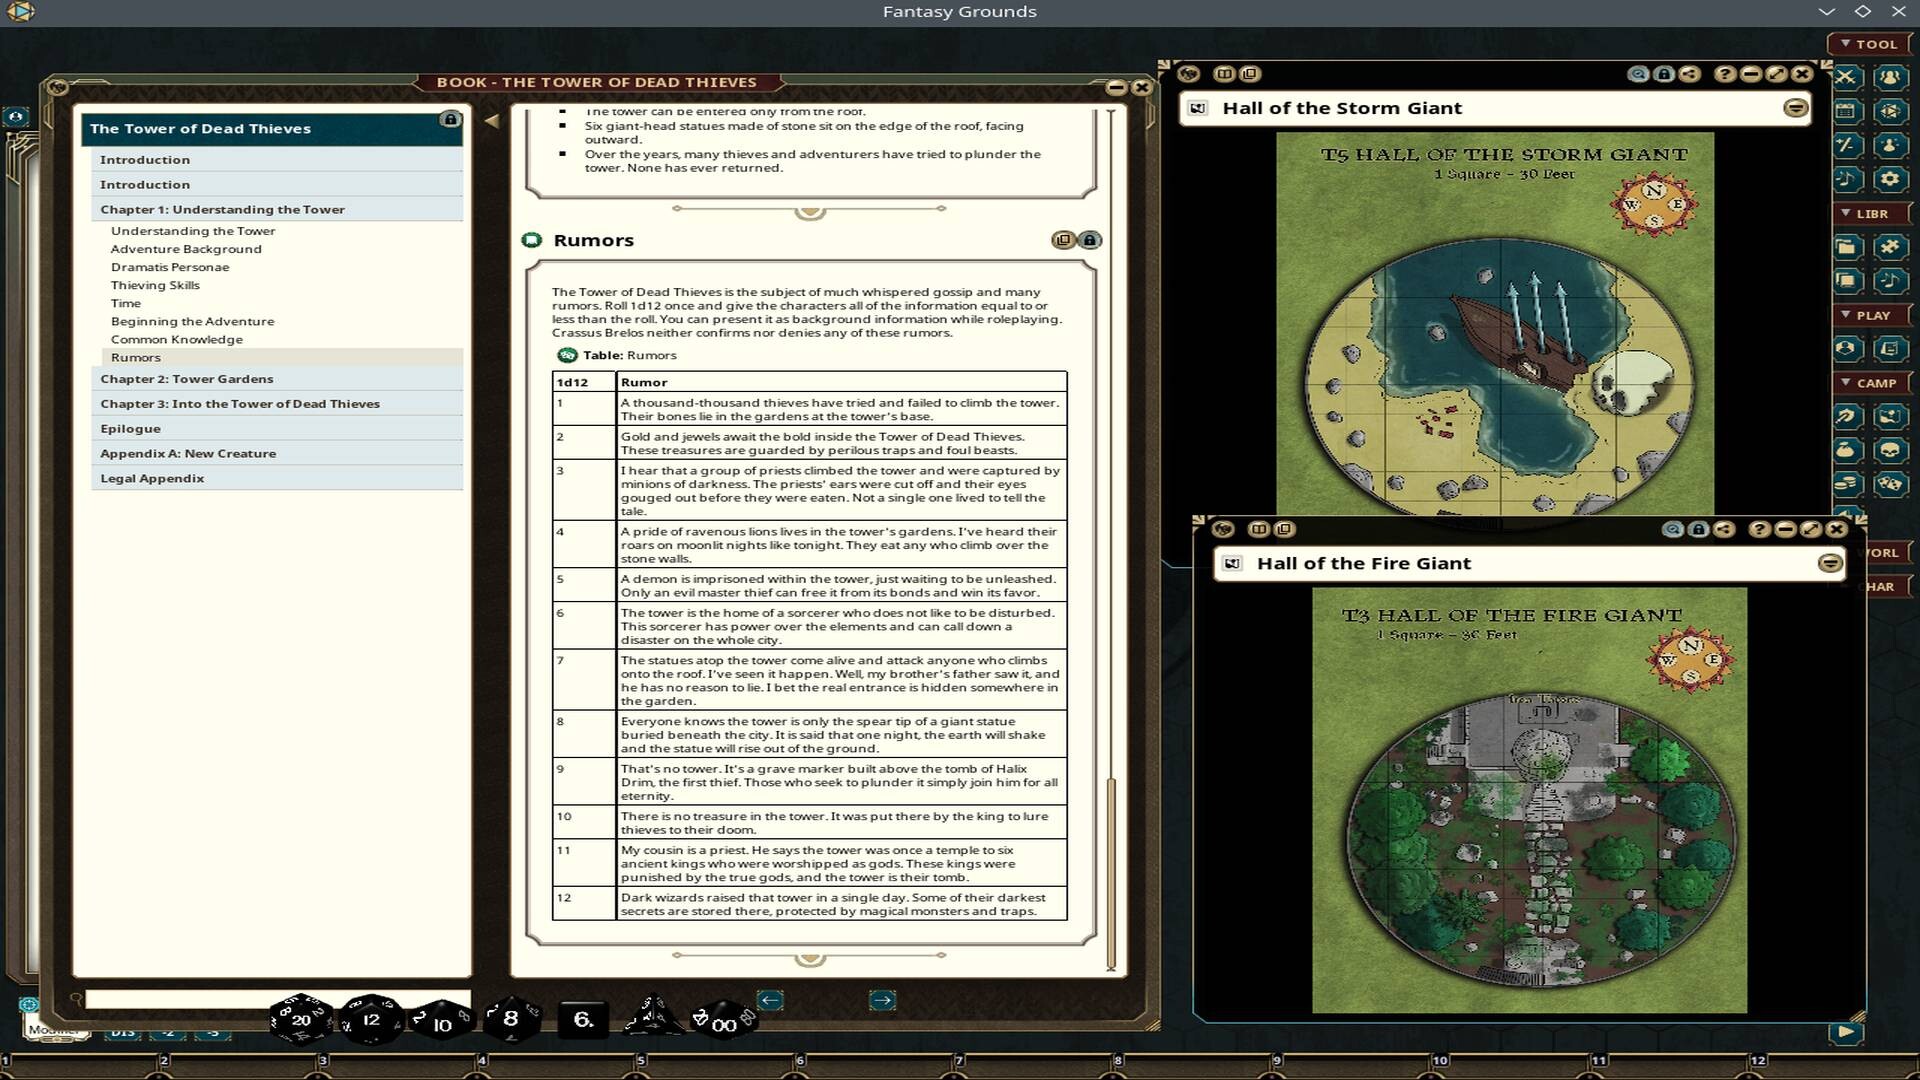This screenshot has width=1920, height=1080.
Task: Click the share icon on the Fire Giant window
Action: pyautogui.click(x=1721, y=529)
